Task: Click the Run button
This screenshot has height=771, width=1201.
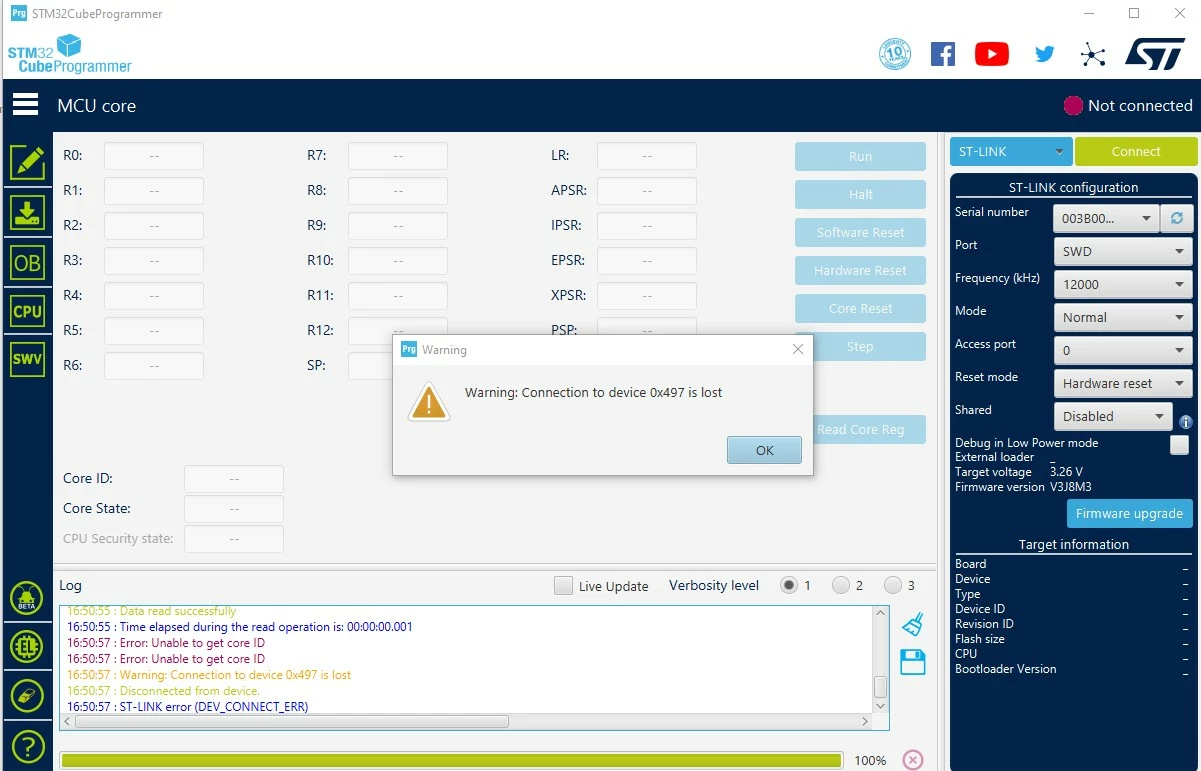Action: (x=860, y=156)
